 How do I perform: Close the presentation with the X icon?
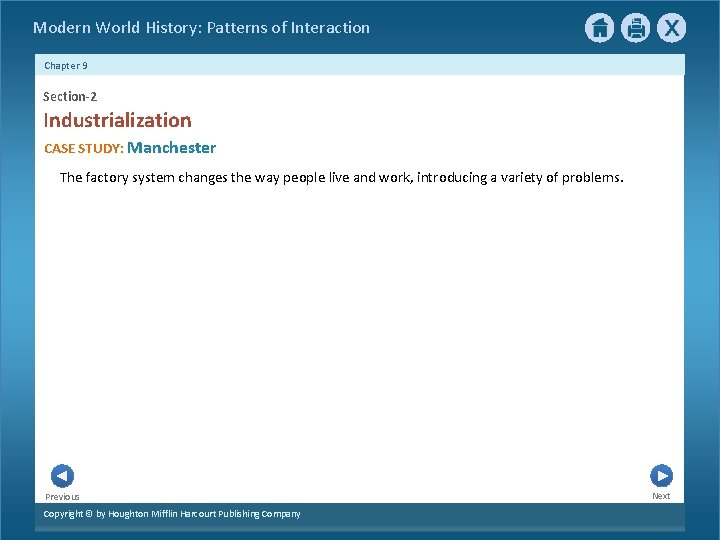point(671,28)
